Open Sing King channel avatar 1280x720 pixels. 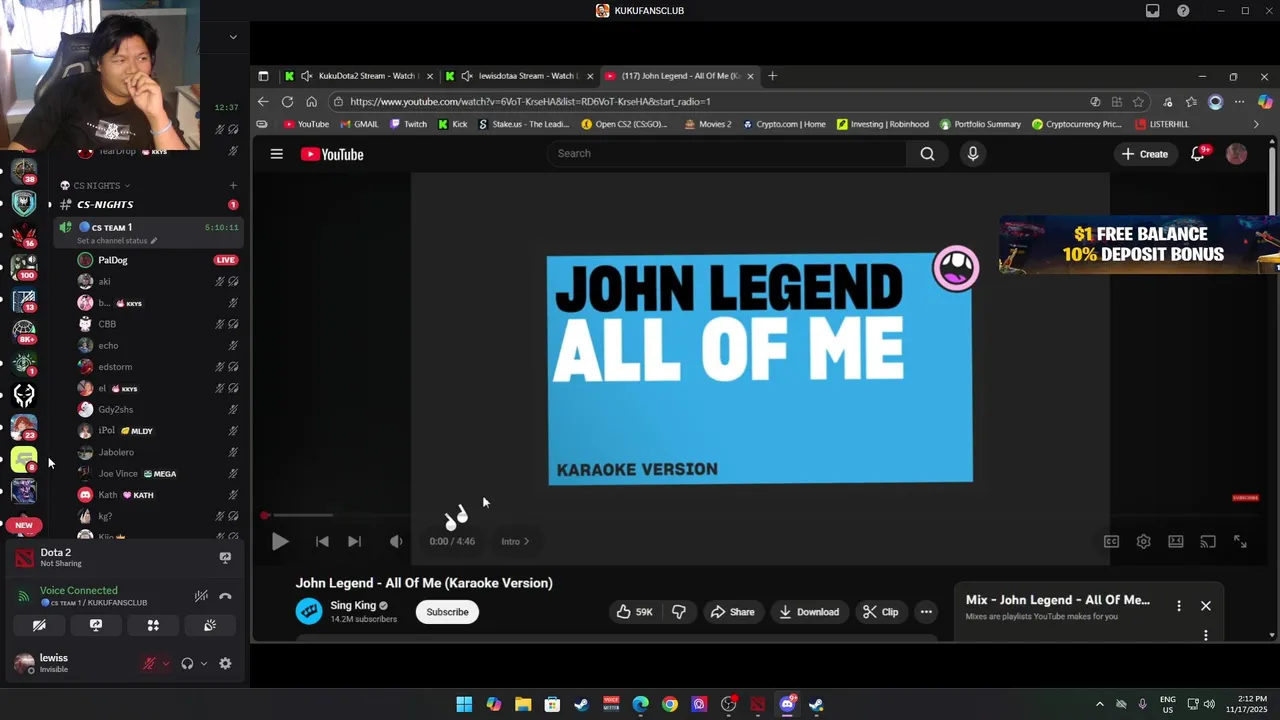point(309,611)
